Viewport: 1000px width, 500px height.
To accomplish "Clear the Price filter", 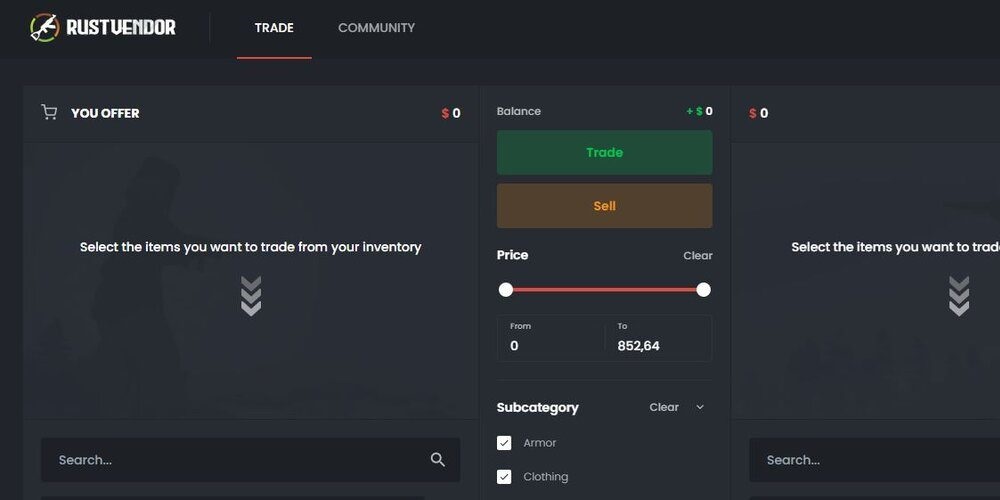I will [698, 256].
